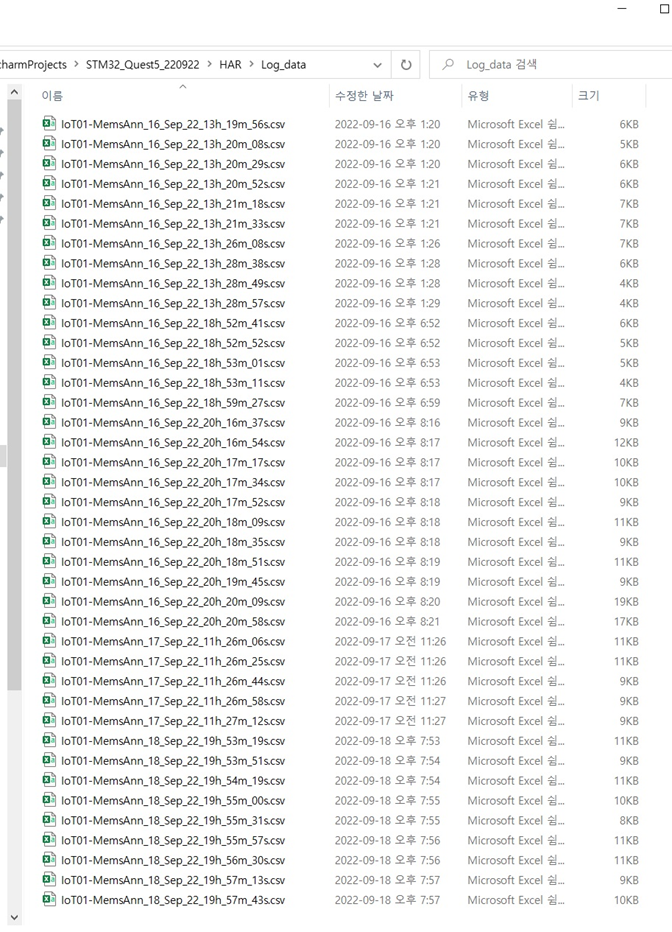The height and width of the screenshot is (932, 672).
Task: Select file name IoT01-MemsAnn_16_Sep_22_20h_20m_58s.csv
Action: point(173,622)
